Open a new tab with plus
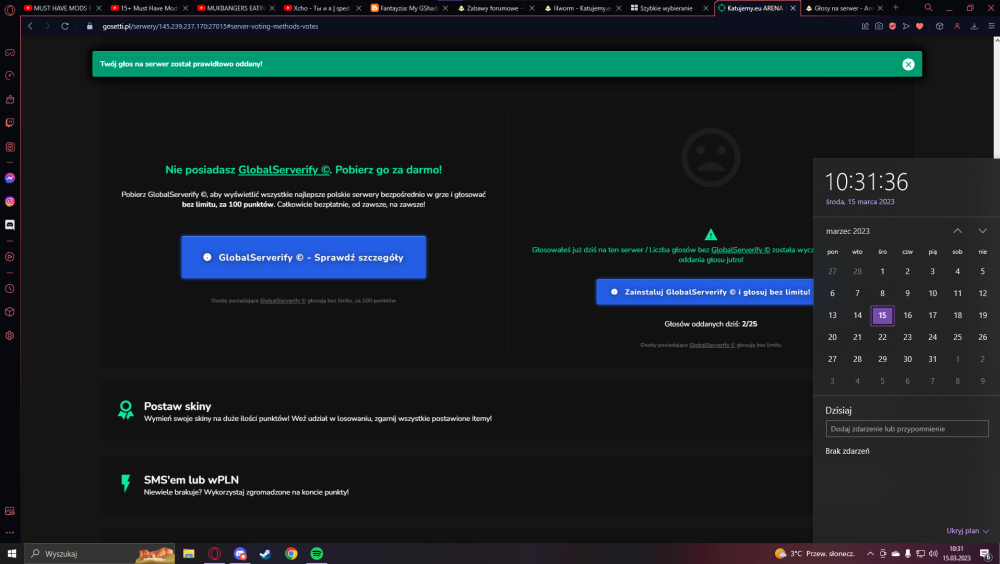The image size is (1000, 564). tap(895, 8)
